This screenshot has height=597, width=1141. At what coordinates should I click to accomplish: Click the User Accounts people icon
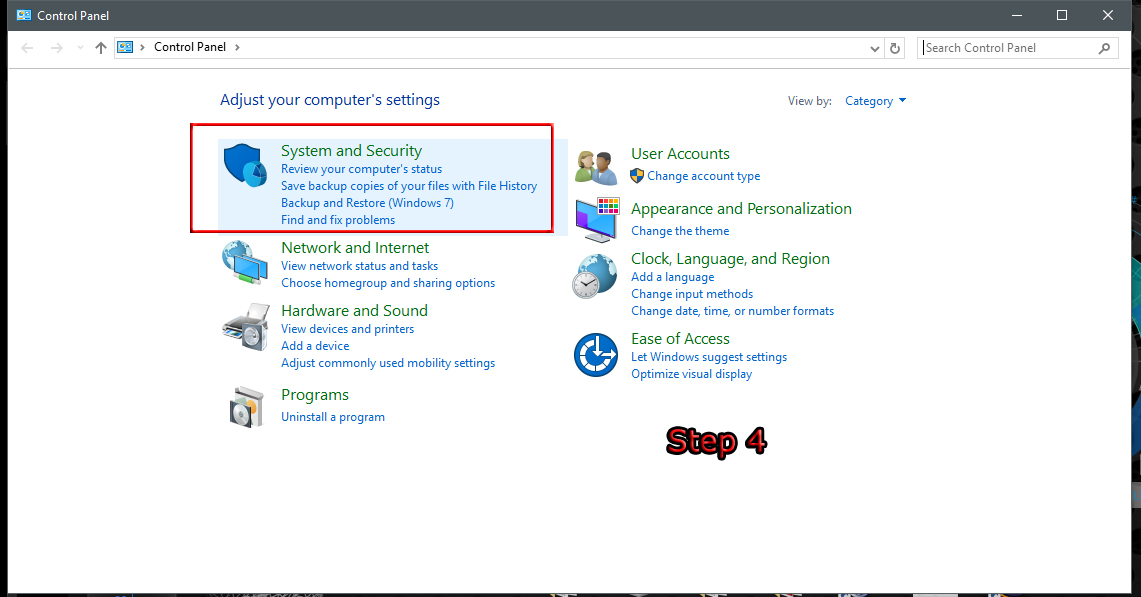point(595,165)
